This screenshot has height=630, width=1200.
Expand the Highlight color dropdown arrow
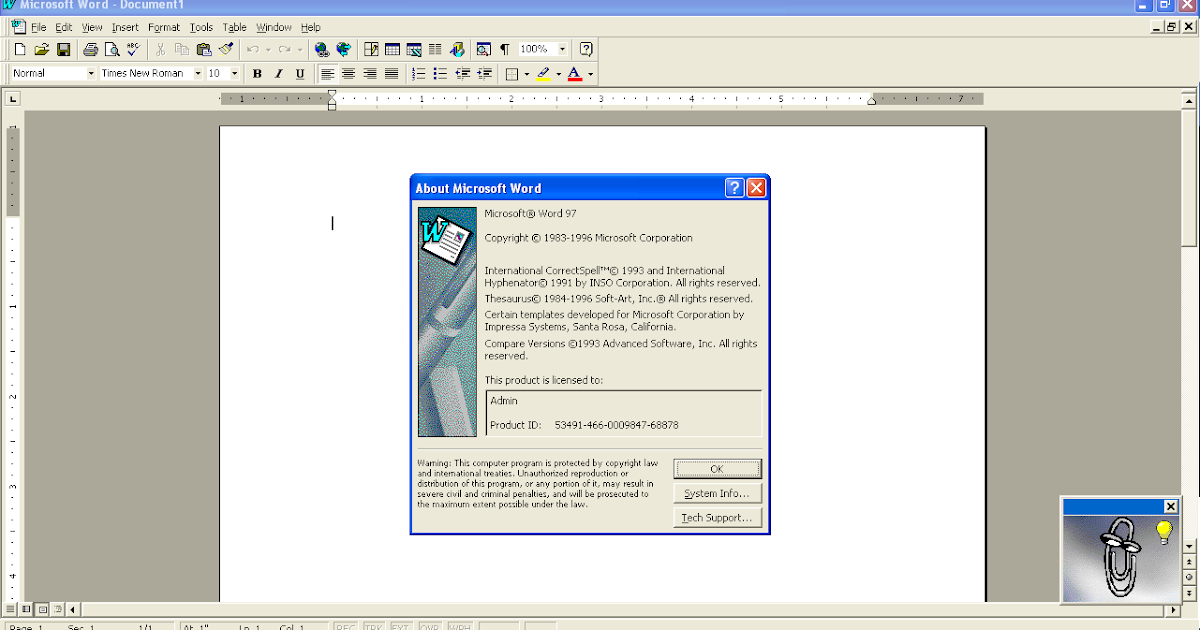tap(558, 74)
